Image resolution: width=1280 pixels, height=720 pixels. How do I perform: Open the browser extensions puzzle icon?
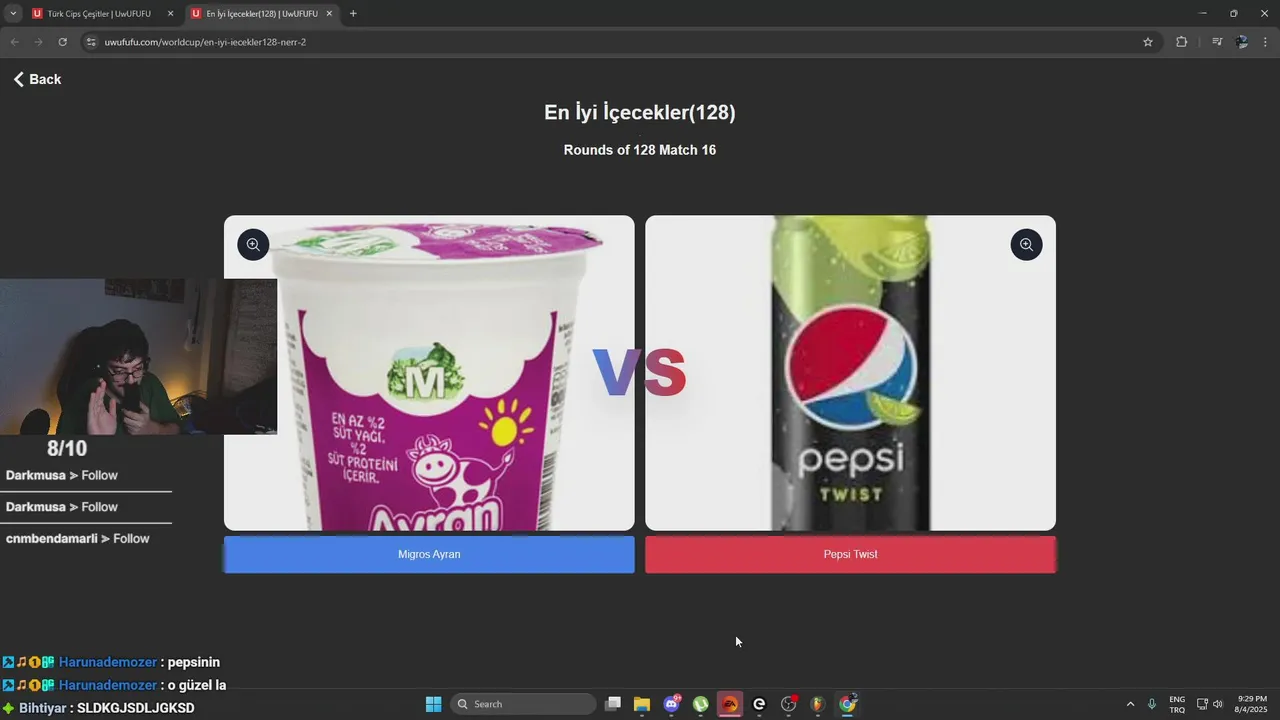tap(1181, 42)
